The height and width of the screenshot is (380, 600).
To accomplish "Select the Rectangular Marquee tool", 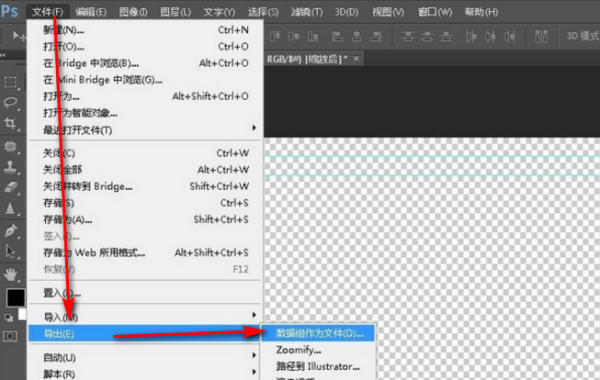I will 10,82.
